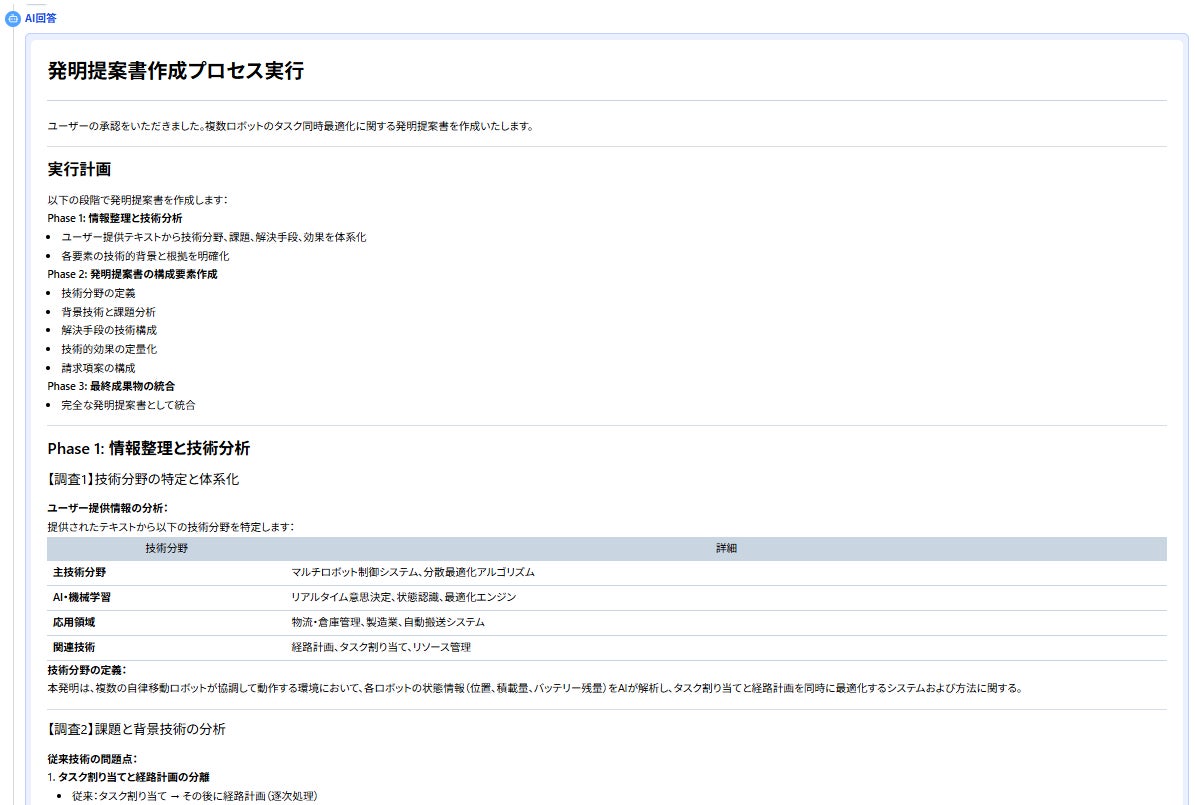This screenshot has height=805, width=1195.
Task: Click the bullet 解決手段の技術構成
Action: [x=109, y=330]
